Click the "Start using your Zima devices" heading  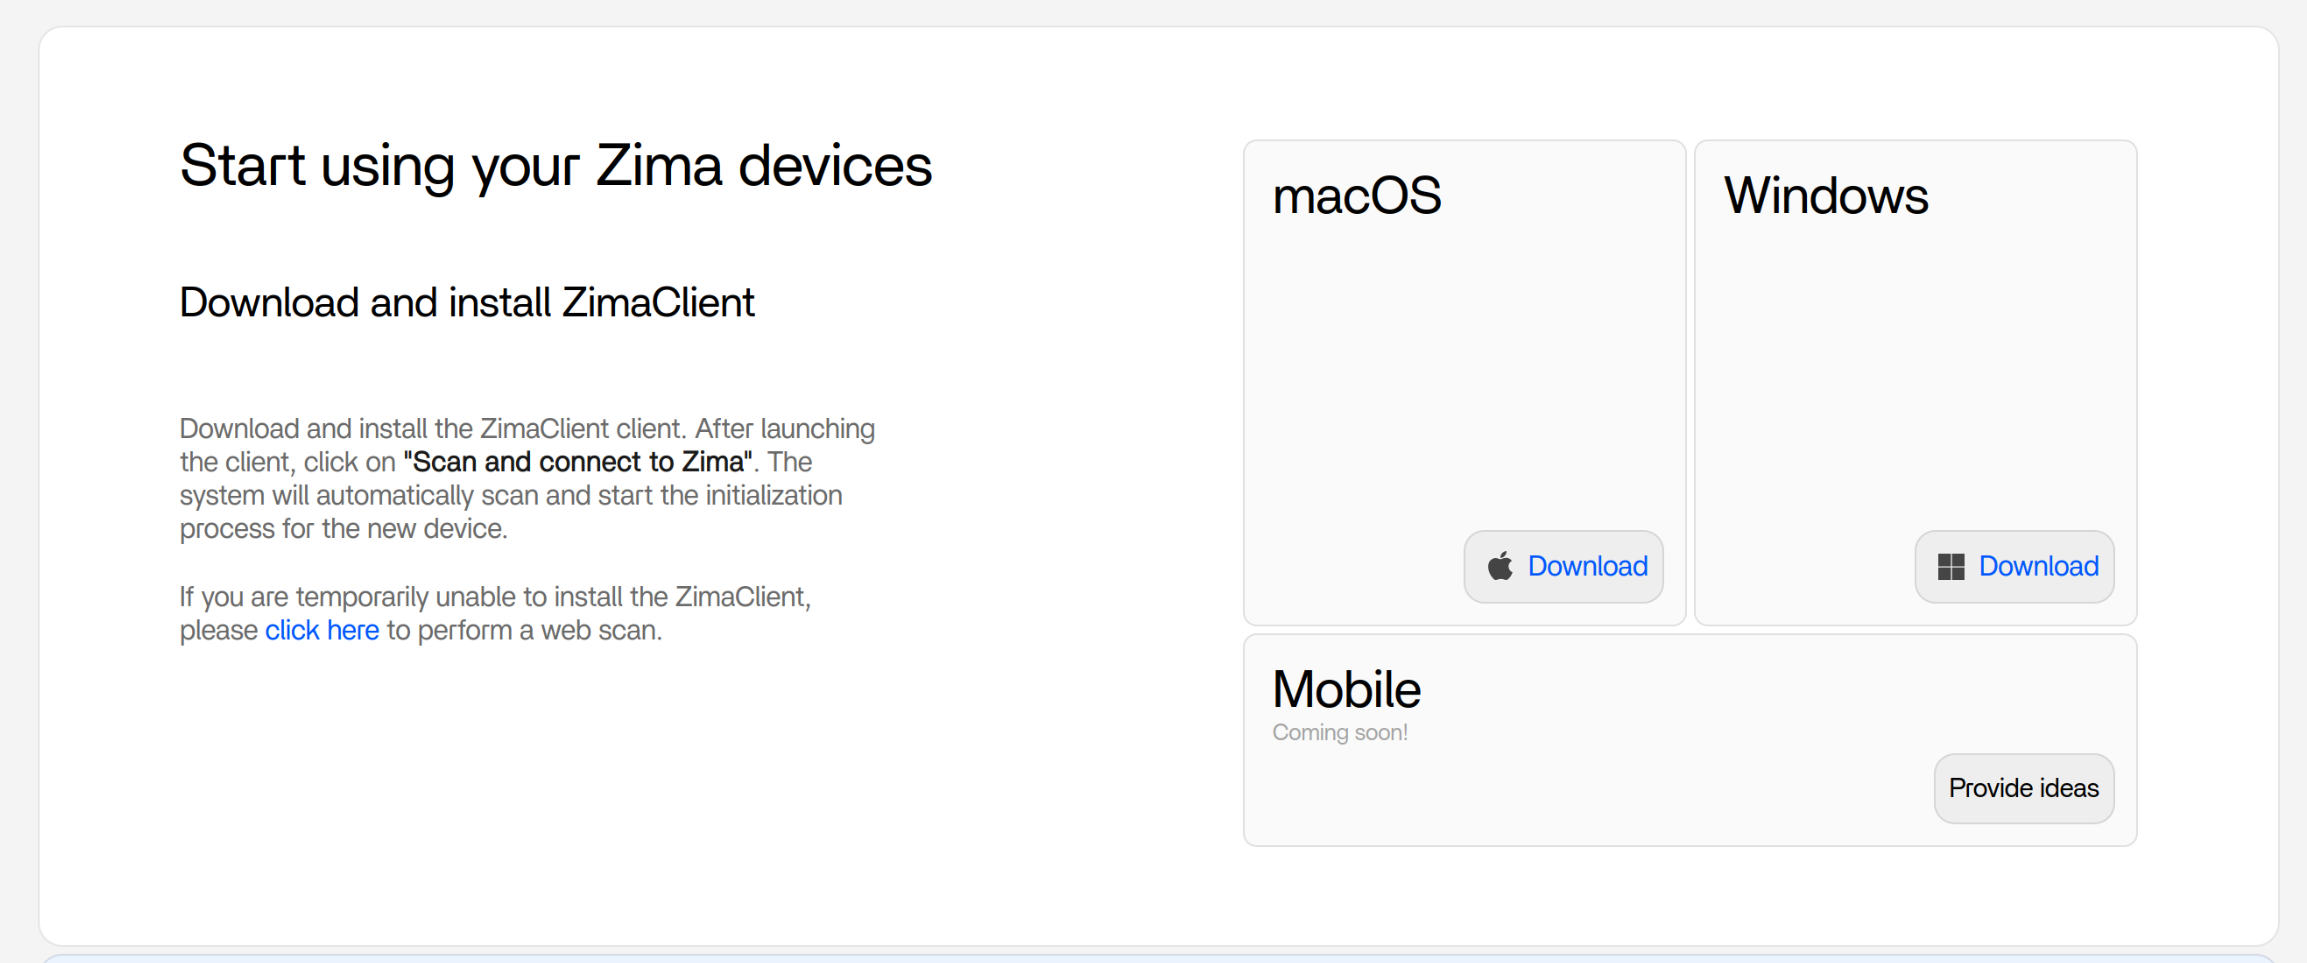click(556, 166)
